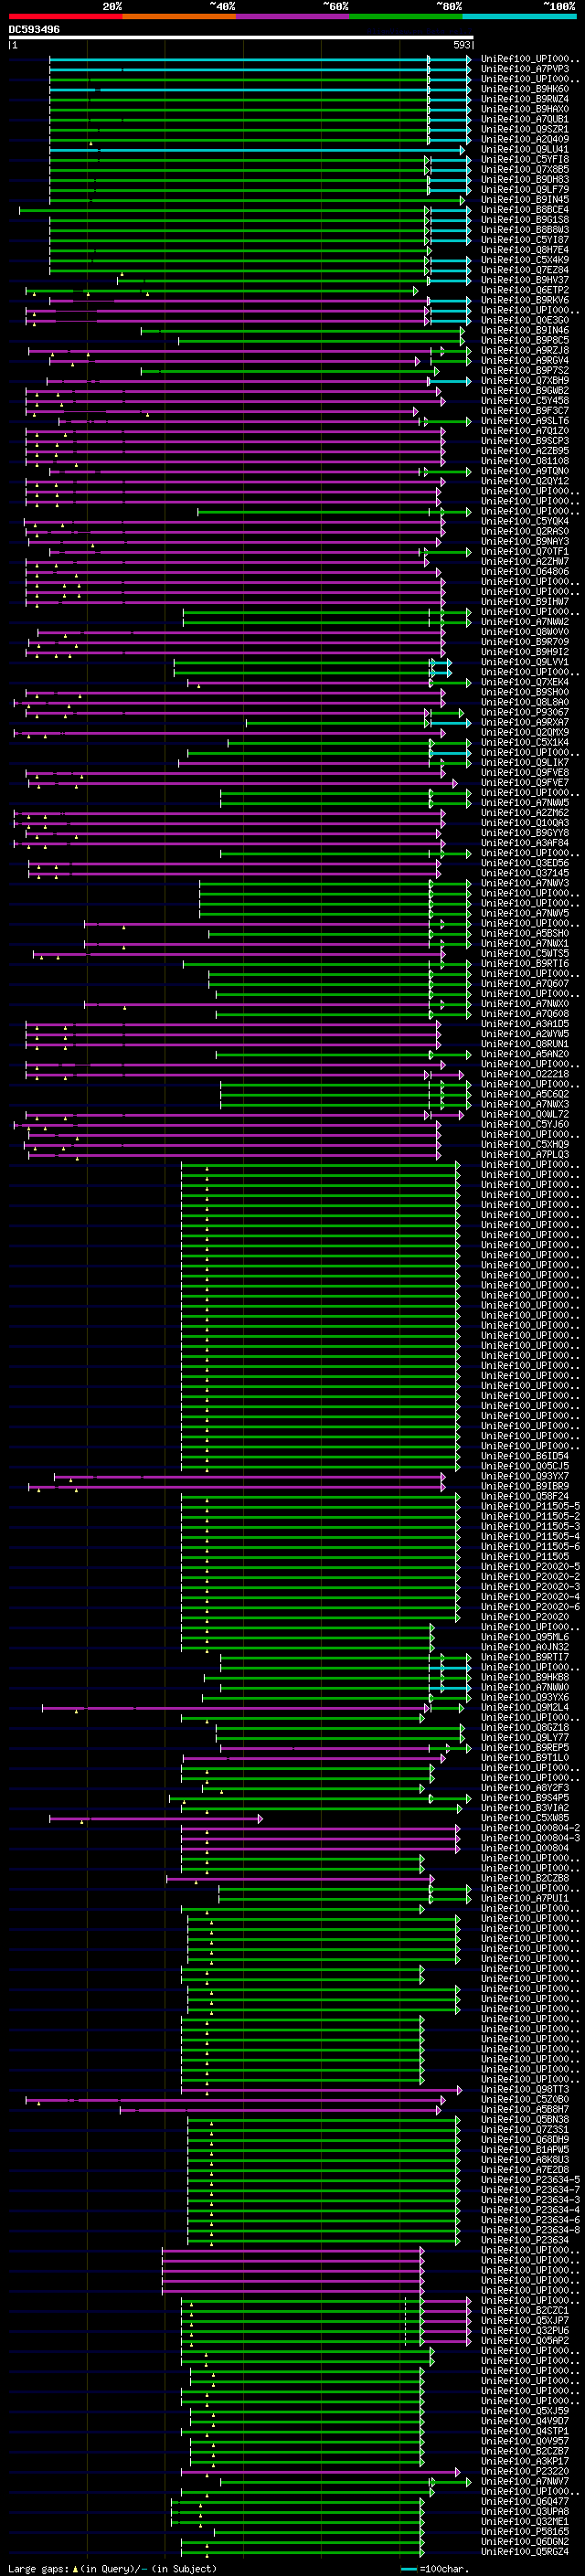Select hit label UniRef100_Q6ETP2

(x=525, y=290)
